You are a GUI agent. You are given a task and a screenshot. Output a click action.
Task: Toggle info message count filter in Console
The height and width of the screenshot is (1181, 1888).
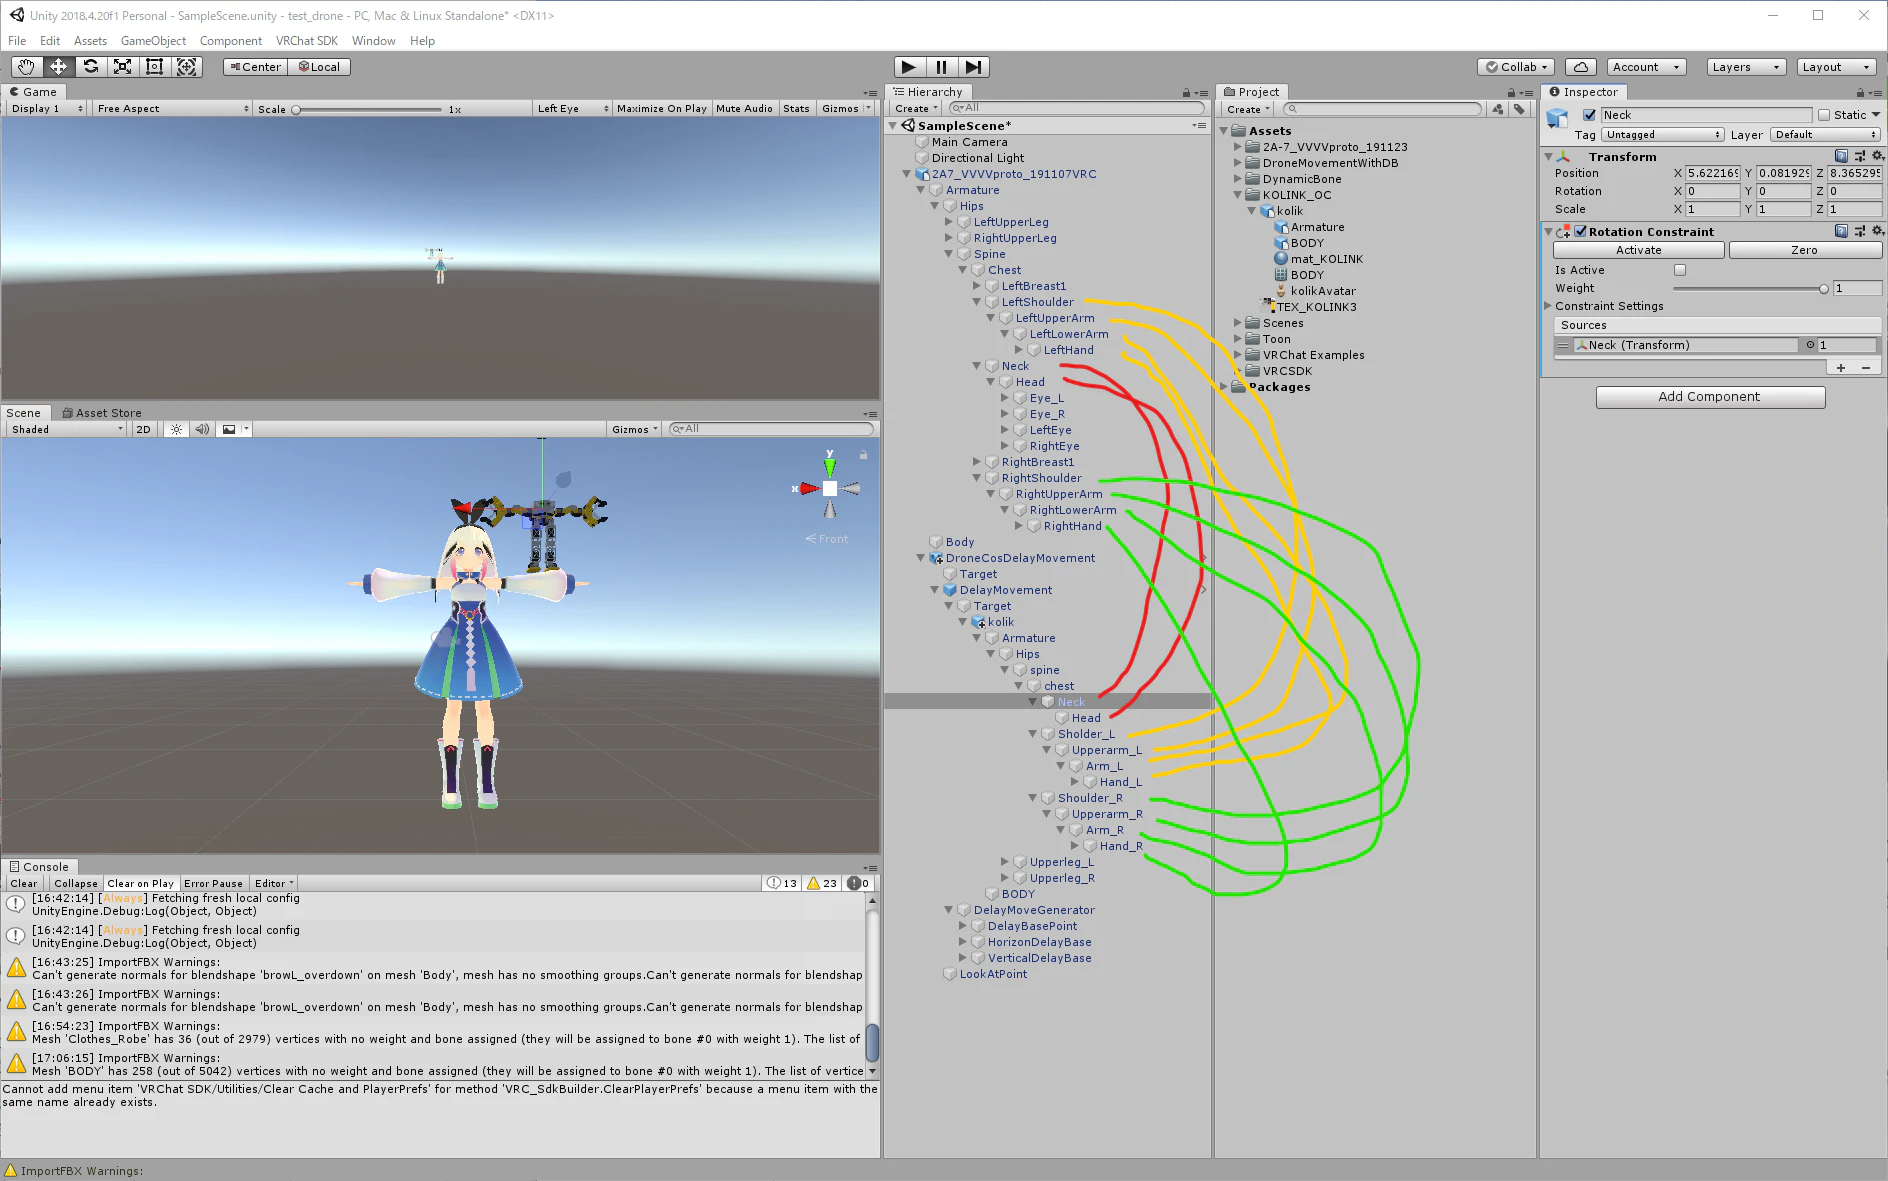[x=781, y=883]
